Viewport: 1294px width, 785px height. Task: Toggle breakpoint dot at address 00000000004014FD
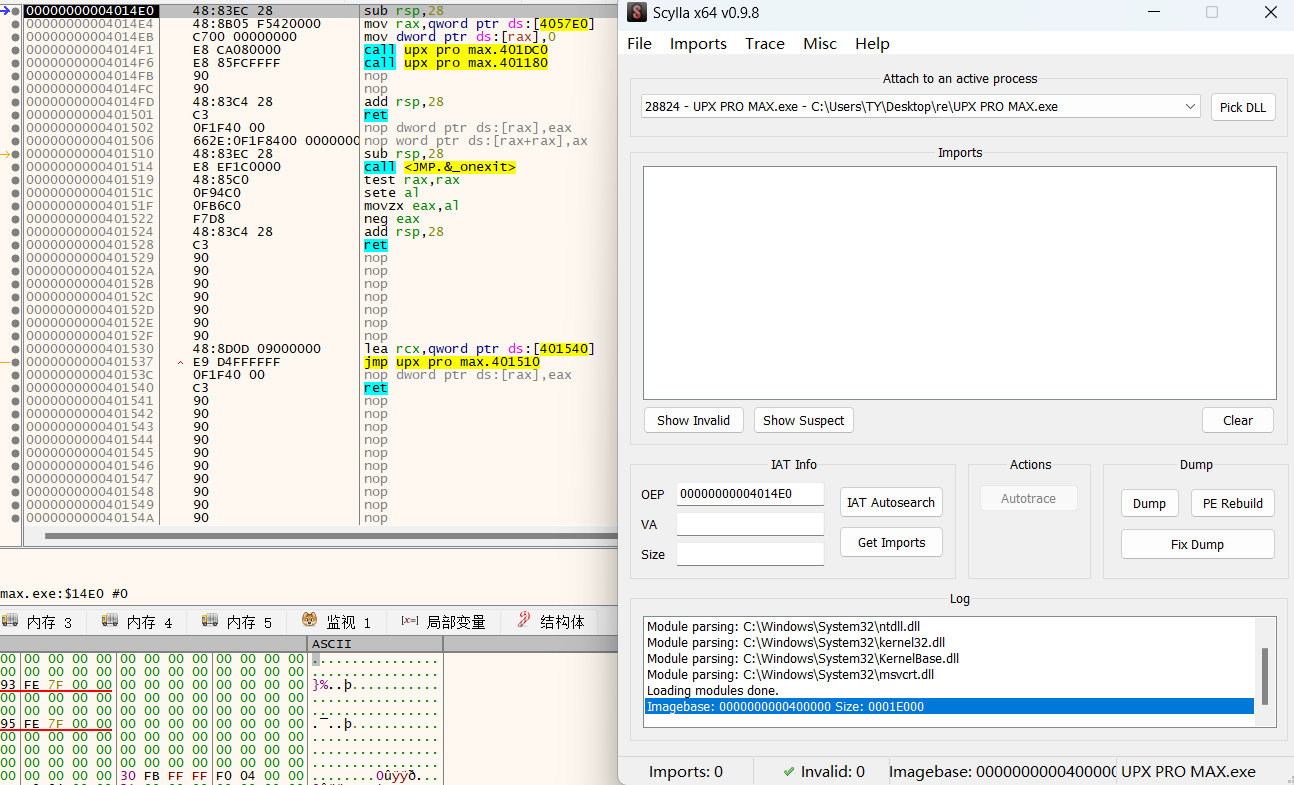coord(15,102)
